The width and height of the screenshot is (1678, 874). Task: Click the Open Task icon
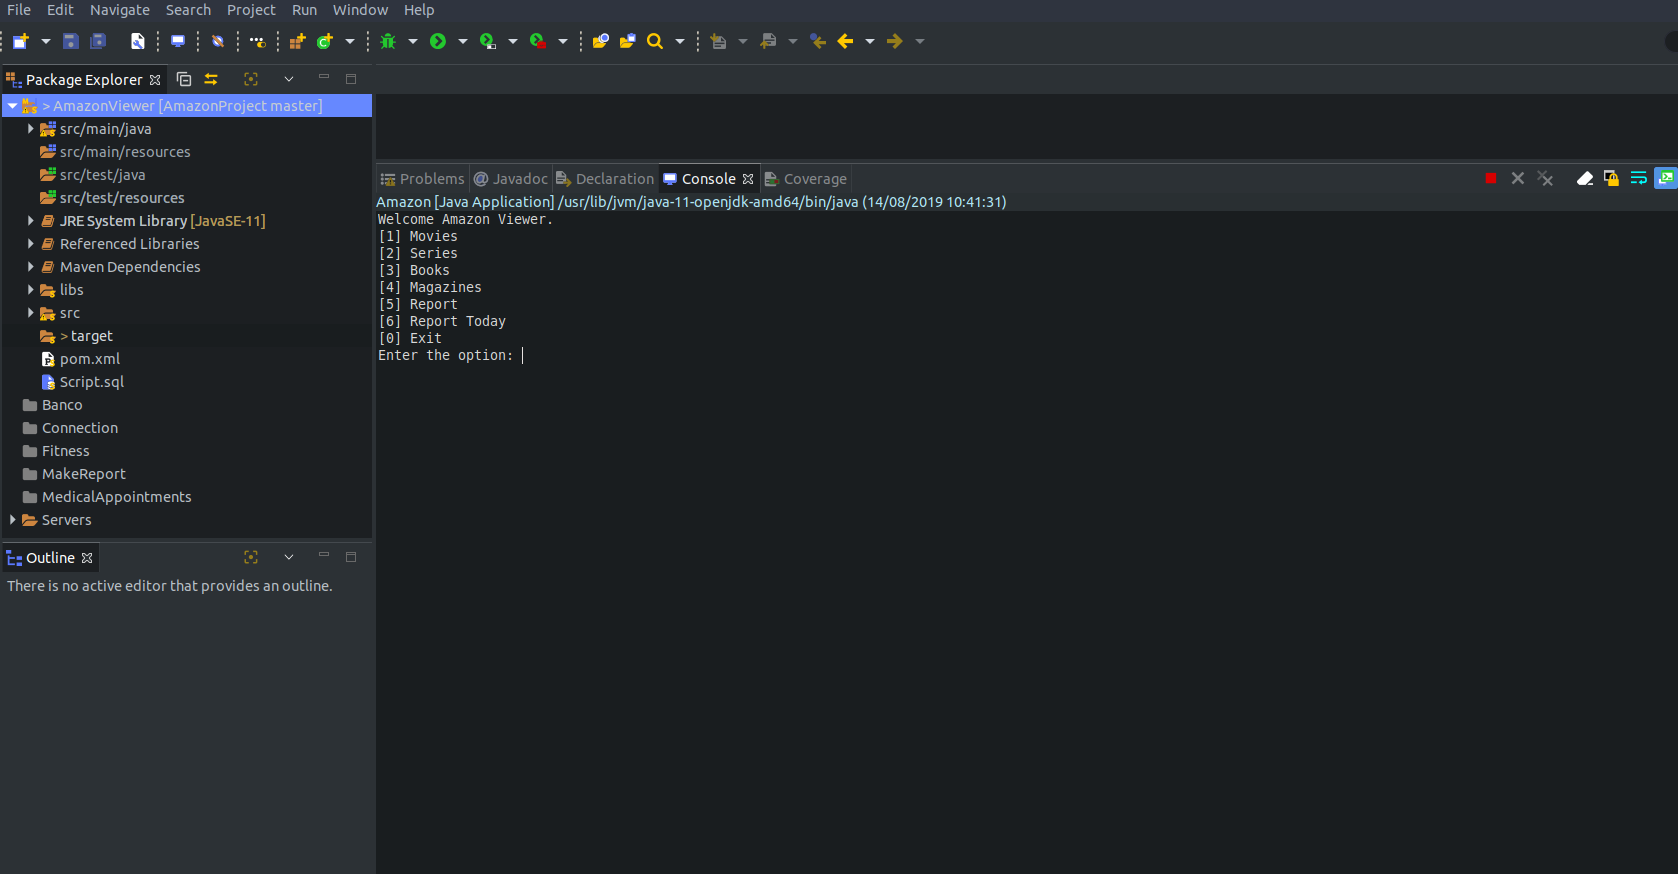coord(628,41)
